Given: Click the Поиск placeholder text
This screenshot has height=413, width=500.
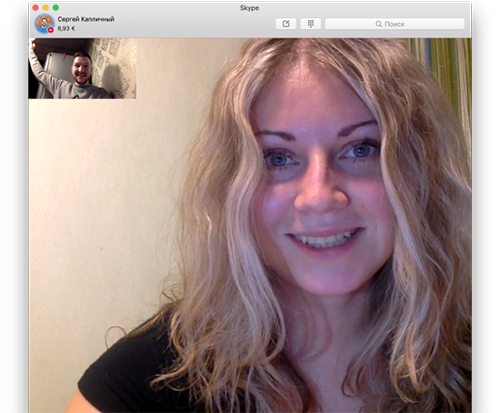Looking at the screenshot, I should pyautogui.click(x=394, y=24).
